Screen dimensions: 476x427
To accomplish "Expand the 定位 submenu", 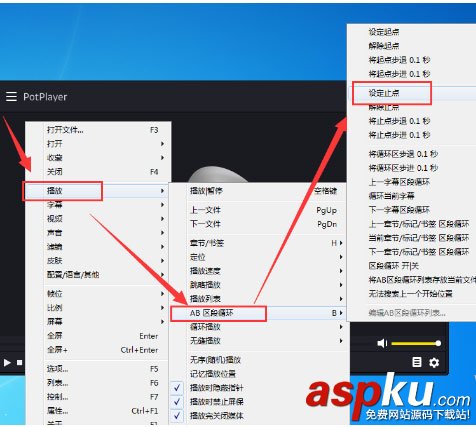I will (258, 257).
